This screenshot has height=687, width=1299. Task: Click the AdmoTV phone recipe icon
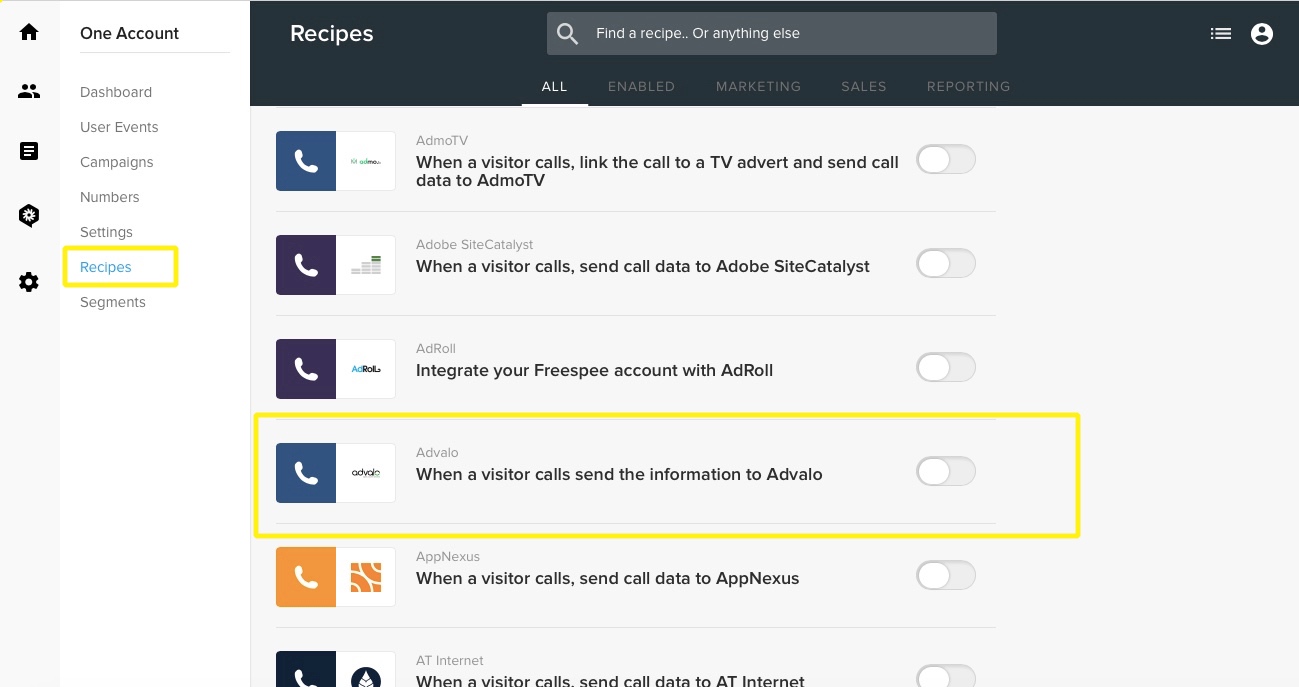tap(306, 160)
